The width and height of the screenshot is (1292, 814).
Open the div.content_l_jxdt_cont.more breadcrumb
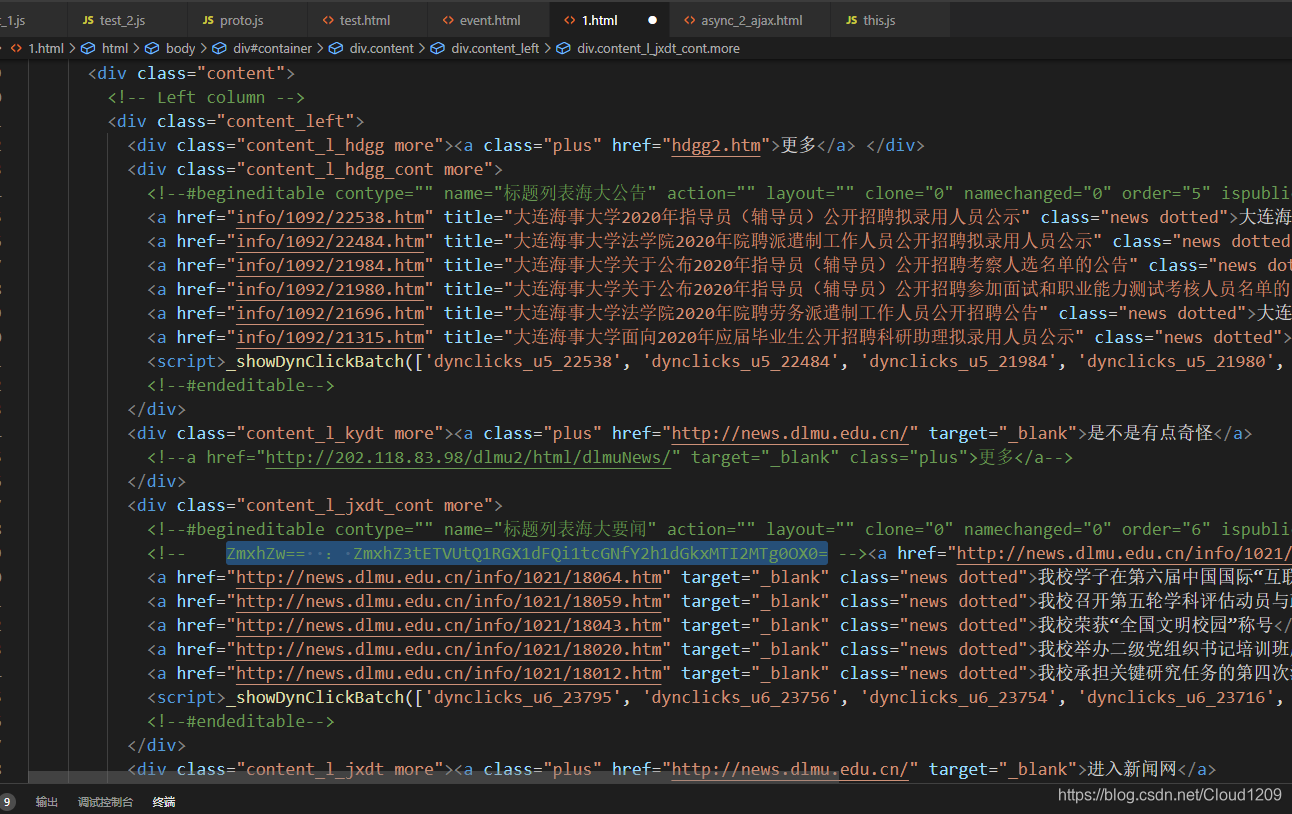pos(658,48)
